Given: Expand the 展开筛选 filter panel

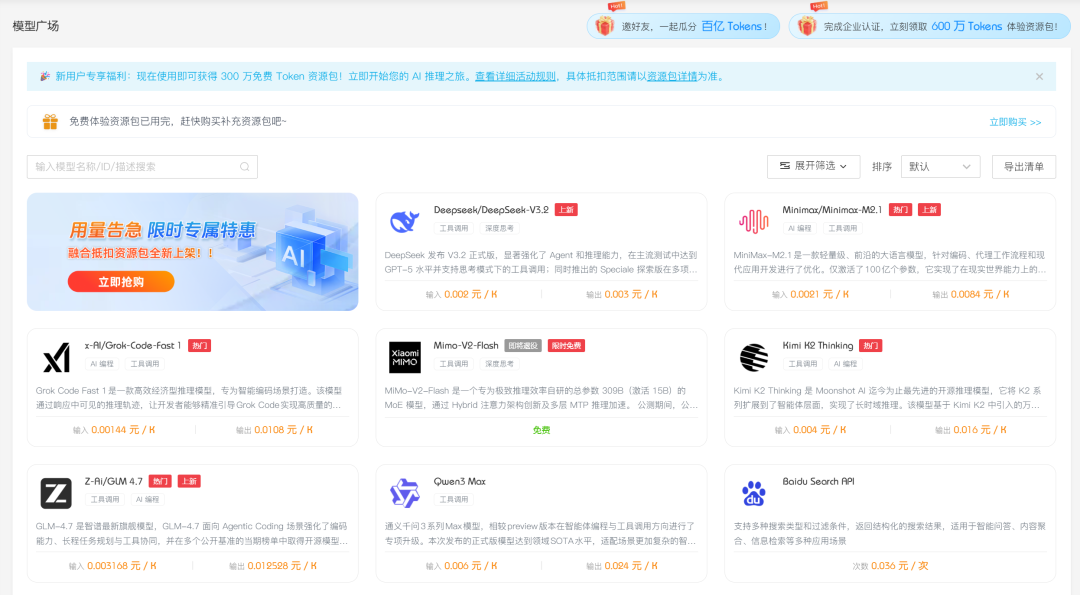Looking at the screenshot, I should pos(813,166).
